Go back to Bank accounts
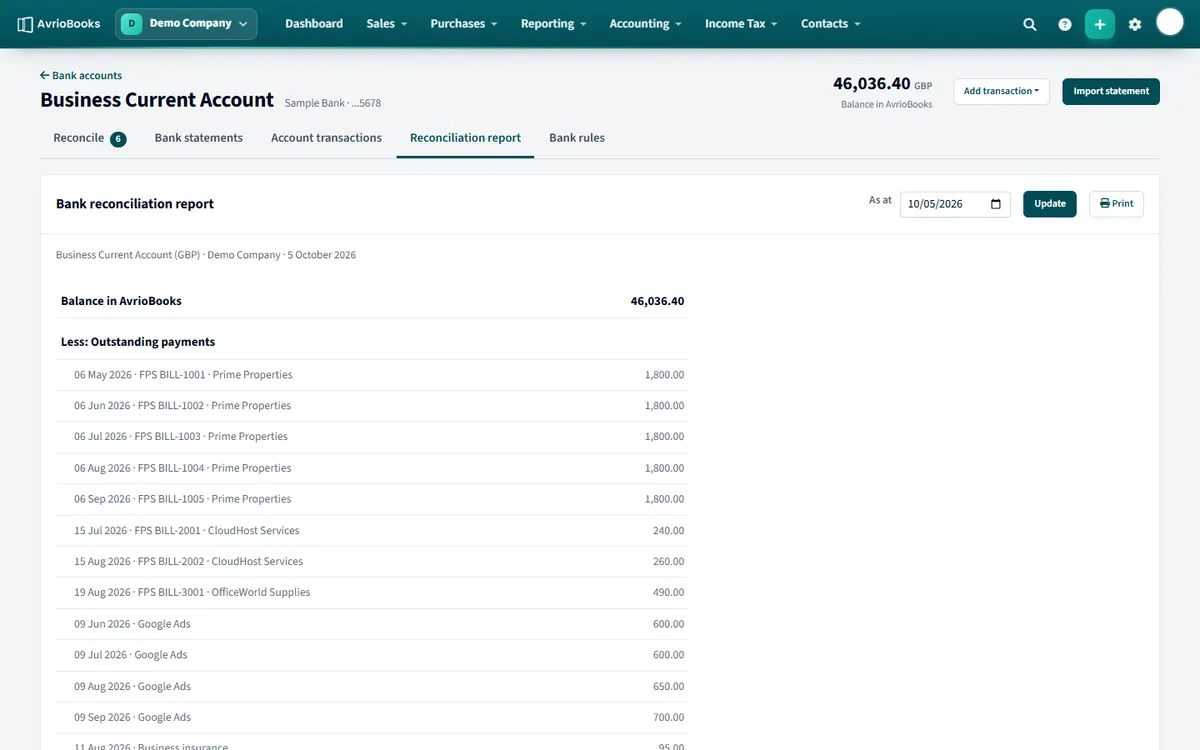The width and height of the screenshot is (1200, 750). point(81,75)
